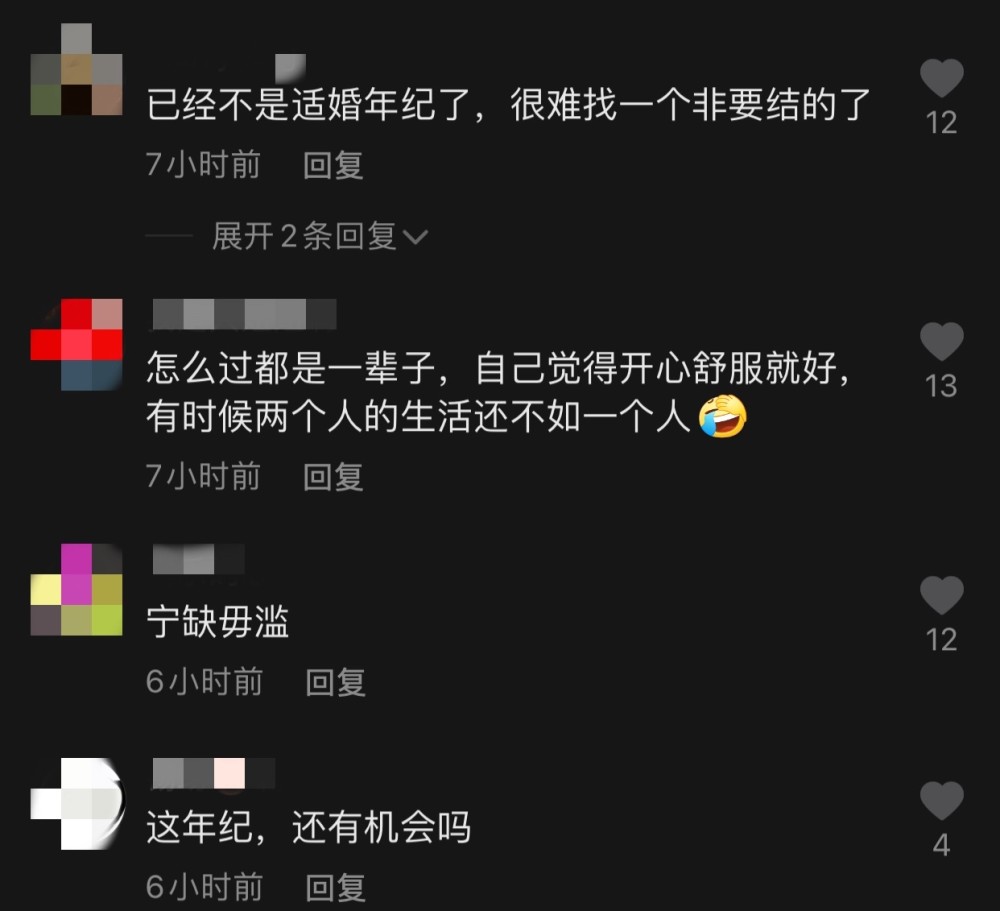The image size is (1000, 911).
Task: Reply to the 怎么过都是一辈子 comment
Action: click(x=333, y=477)
